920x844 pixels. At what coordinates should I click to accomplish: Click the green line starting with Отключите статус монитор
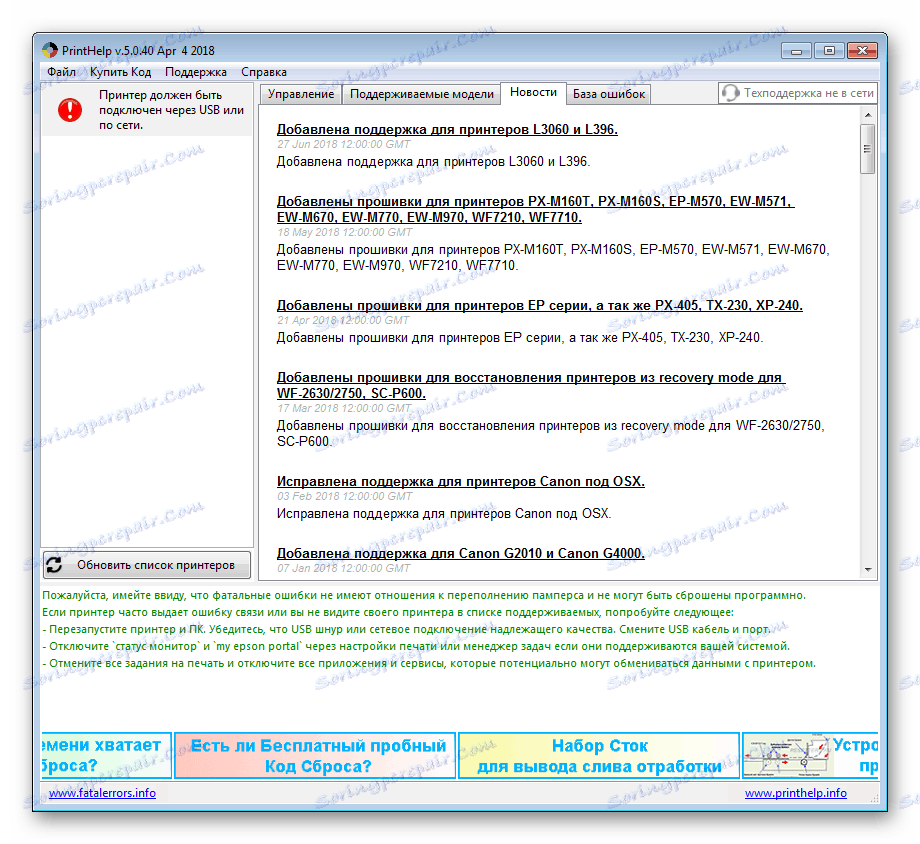point(416,646)
